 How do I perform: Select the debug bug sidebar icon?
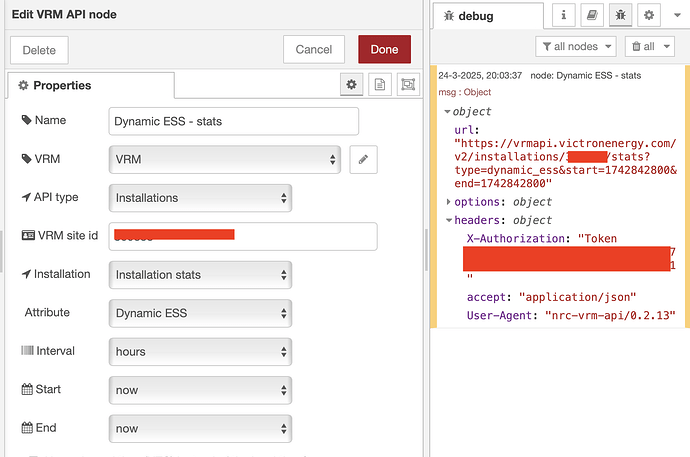click(621, 16)
